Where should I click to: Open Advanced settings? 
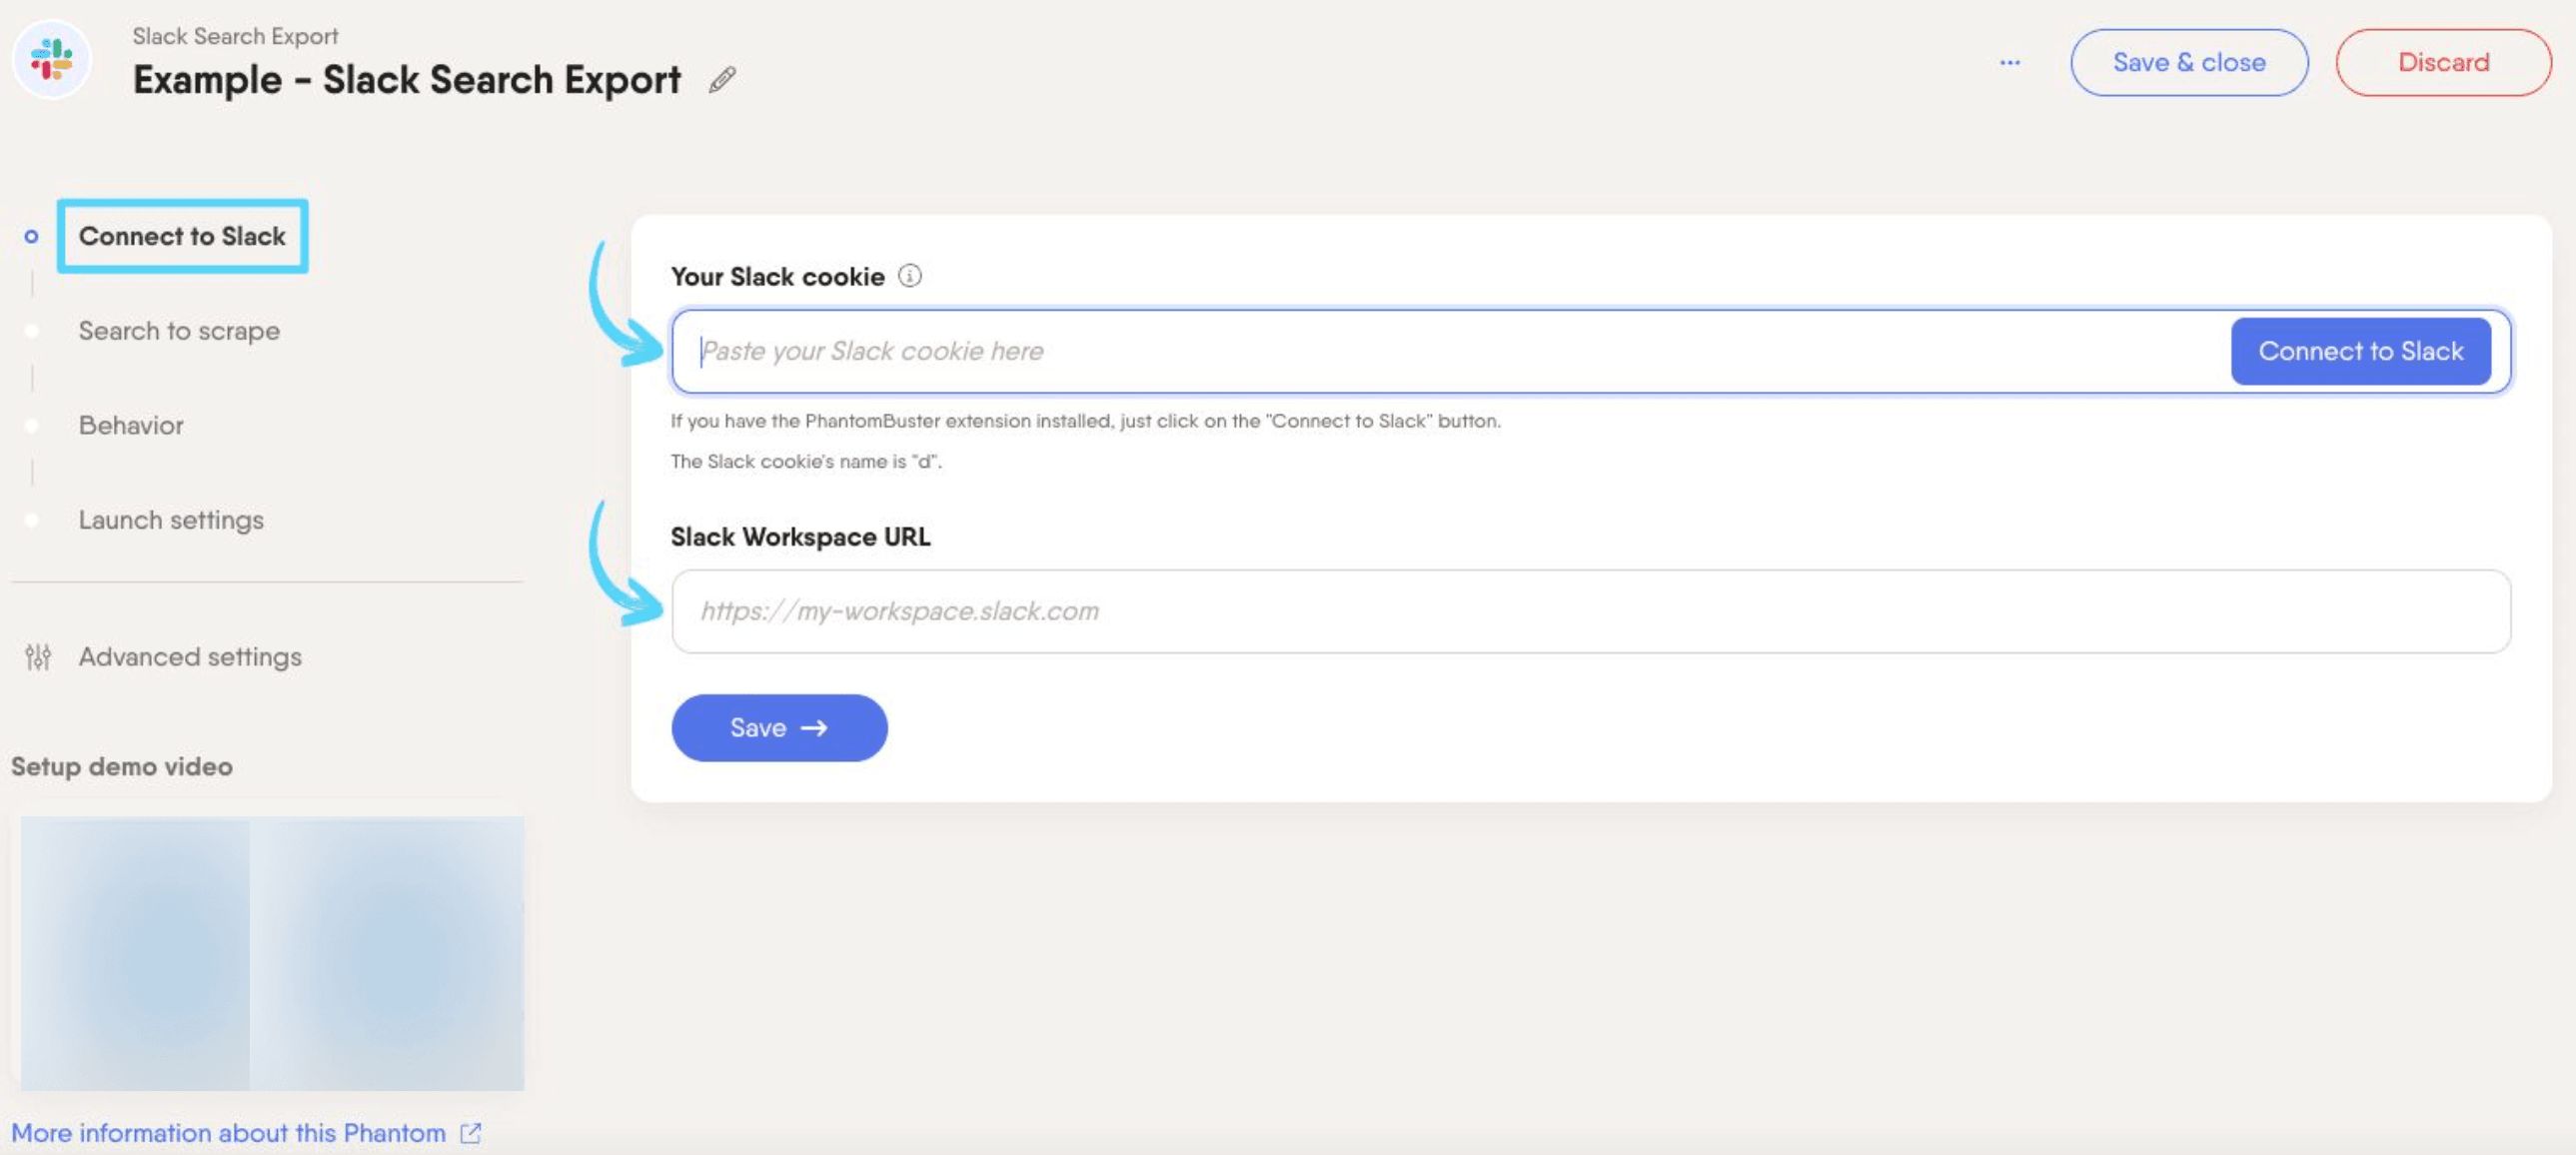pyautogui.click(x=190, y=657)
